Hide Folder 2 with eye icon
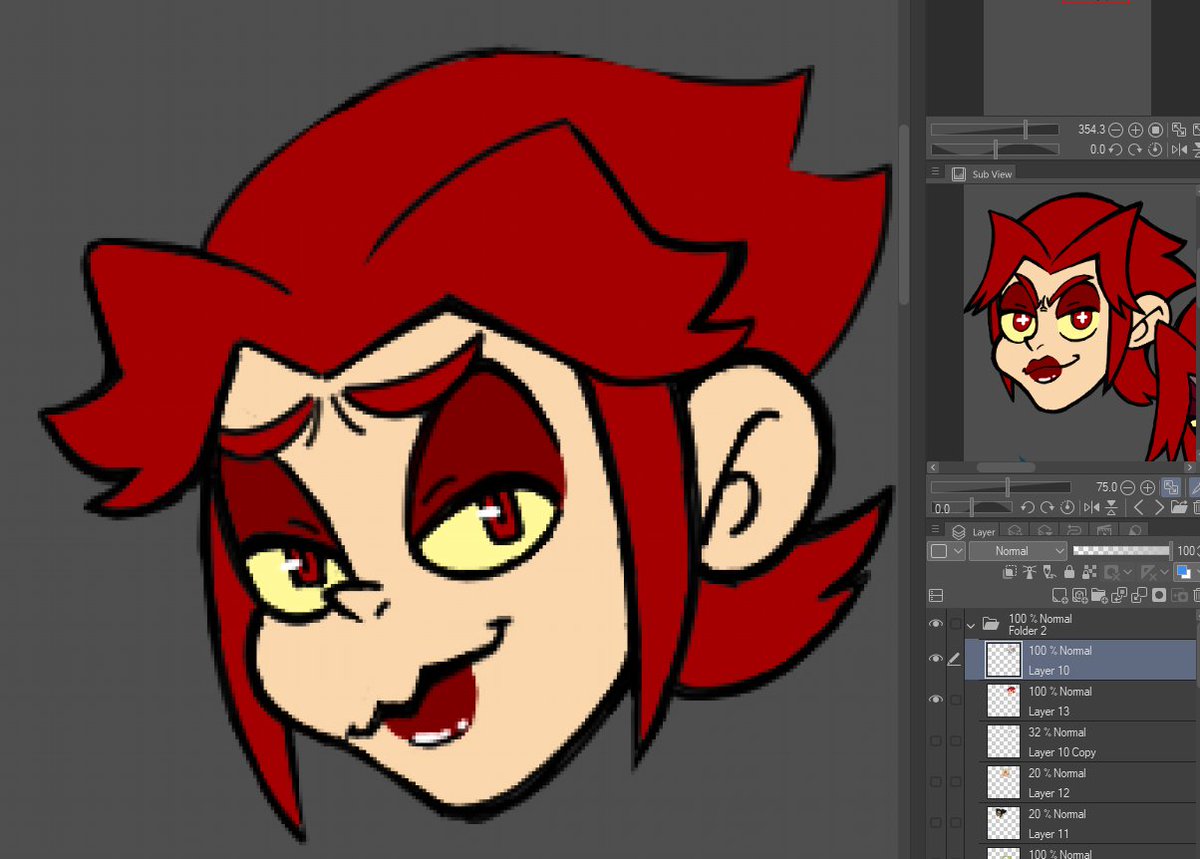The height and width of the screenshot is (859, 1200). pyautogui.click(x=936, y=624)
